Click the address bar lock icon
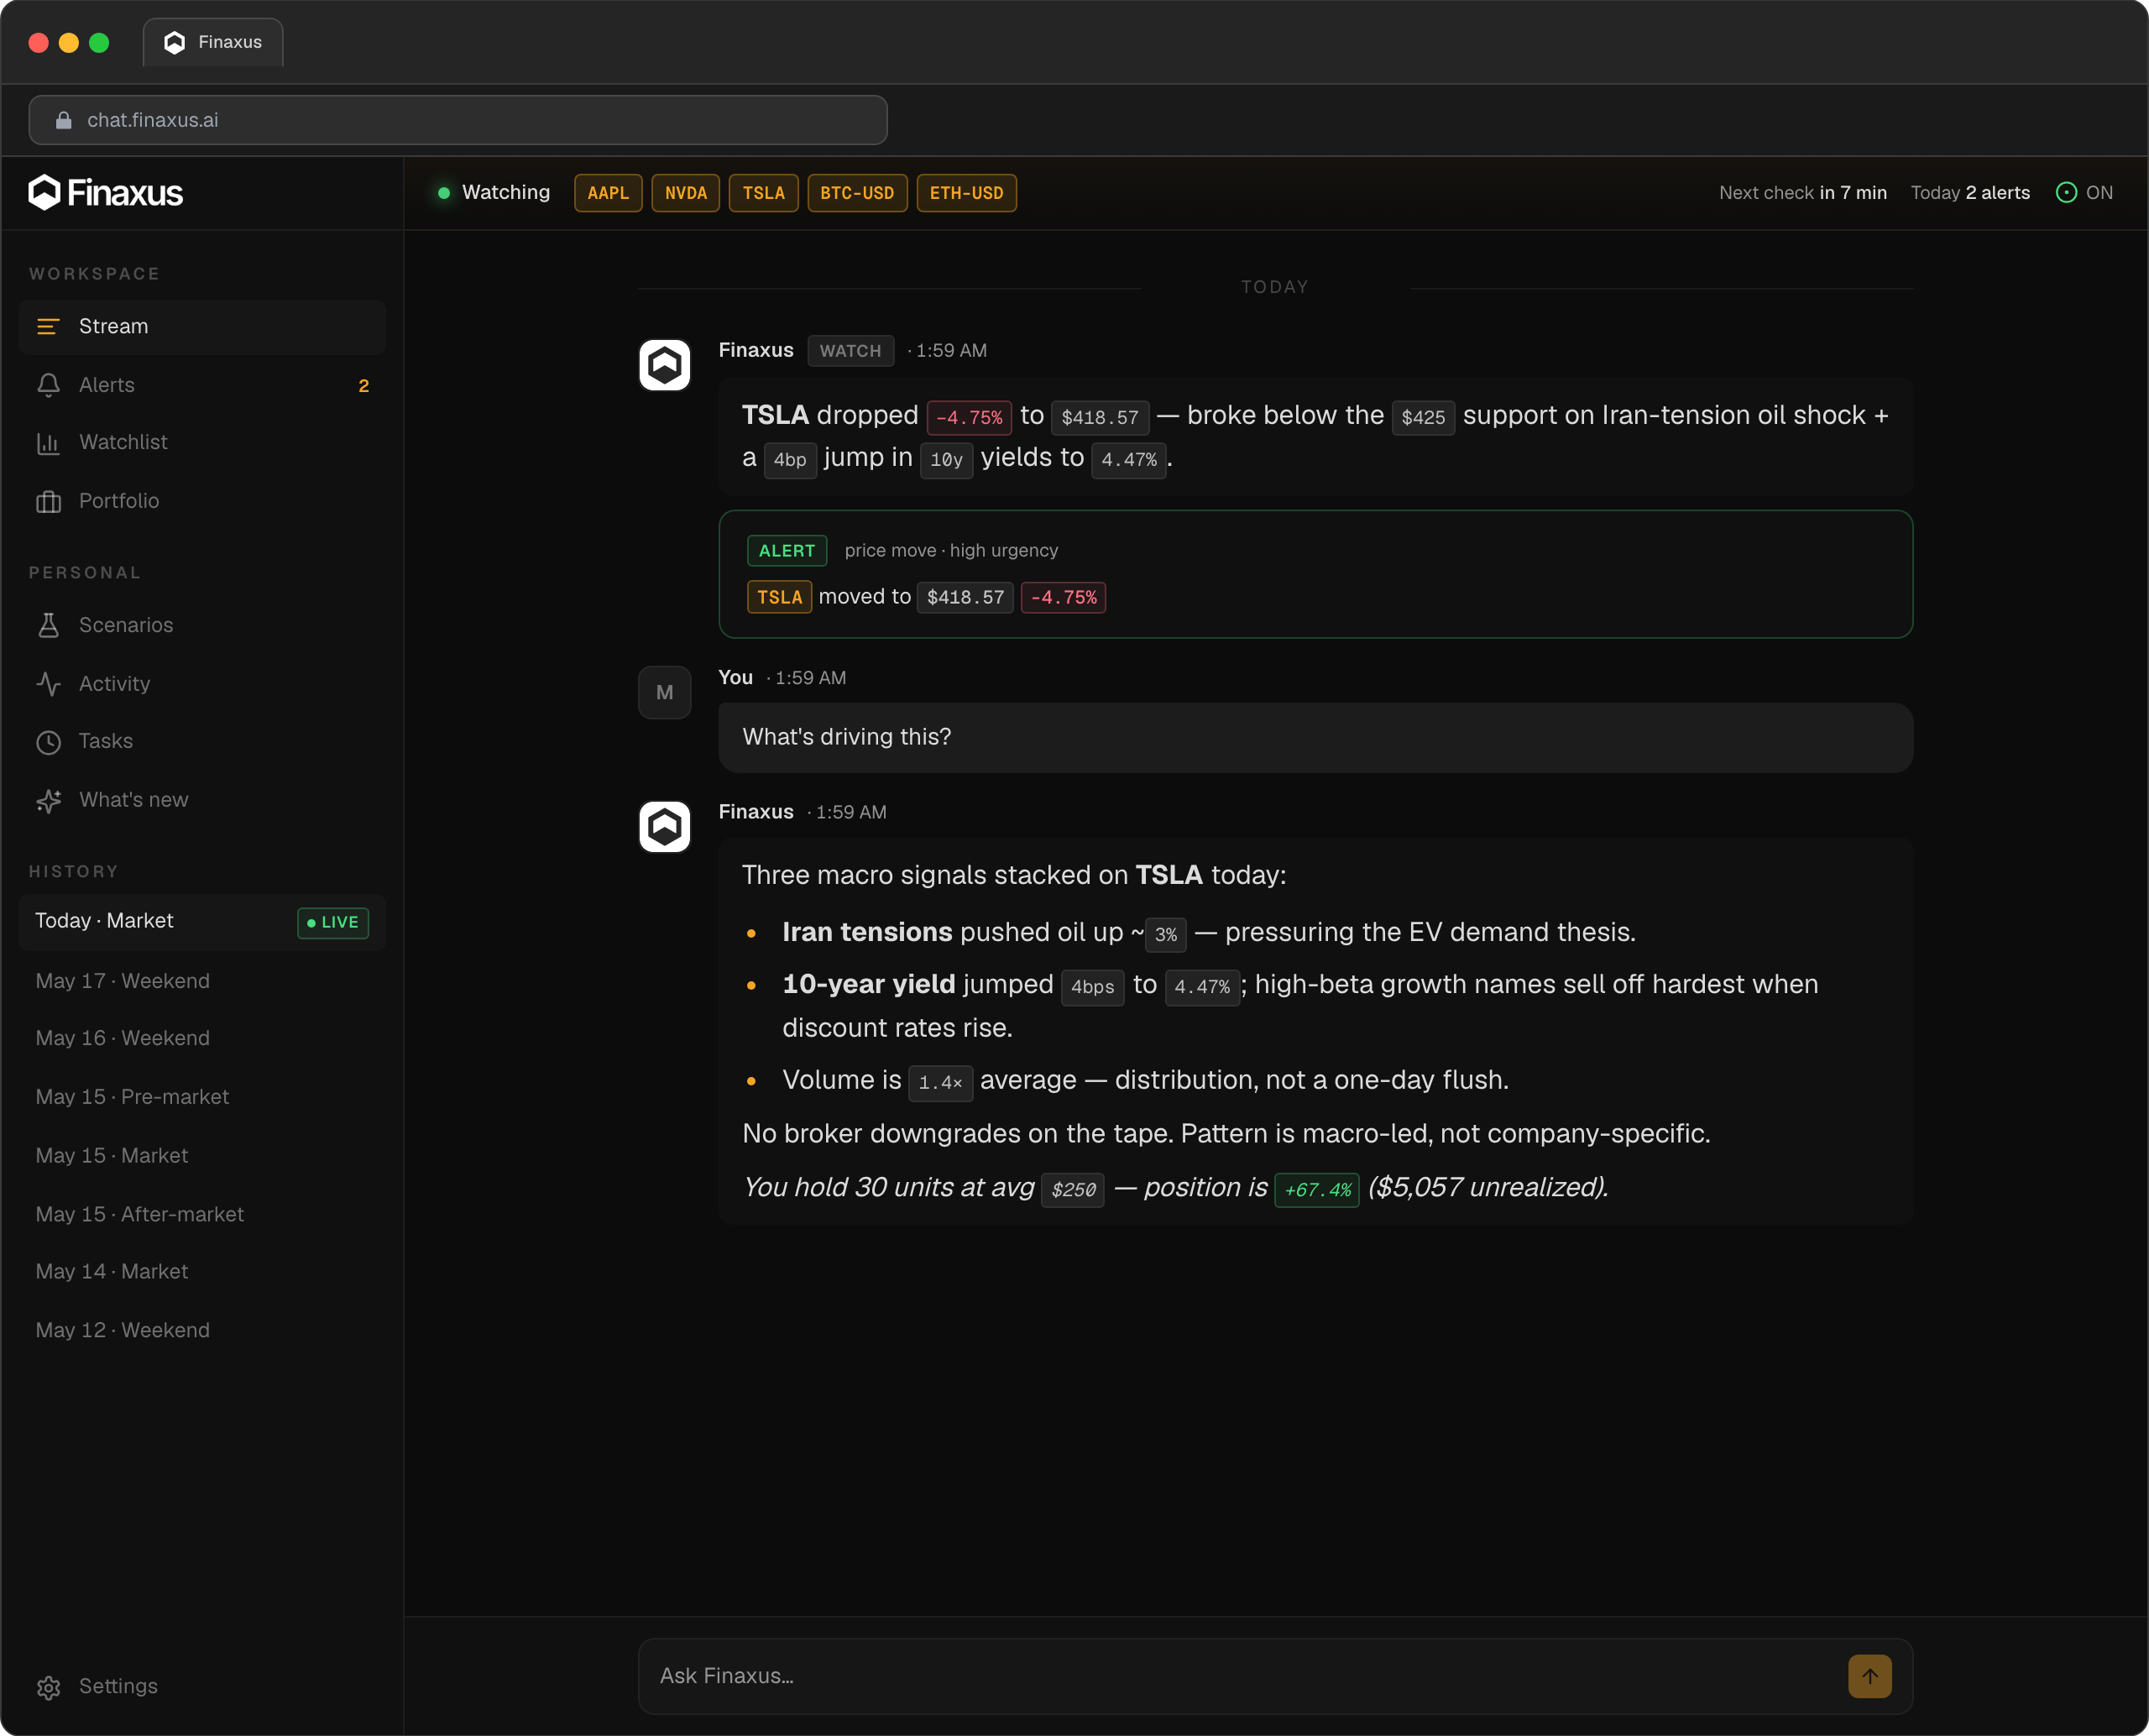The image size is (2149, 1736). tap(63, 120)
